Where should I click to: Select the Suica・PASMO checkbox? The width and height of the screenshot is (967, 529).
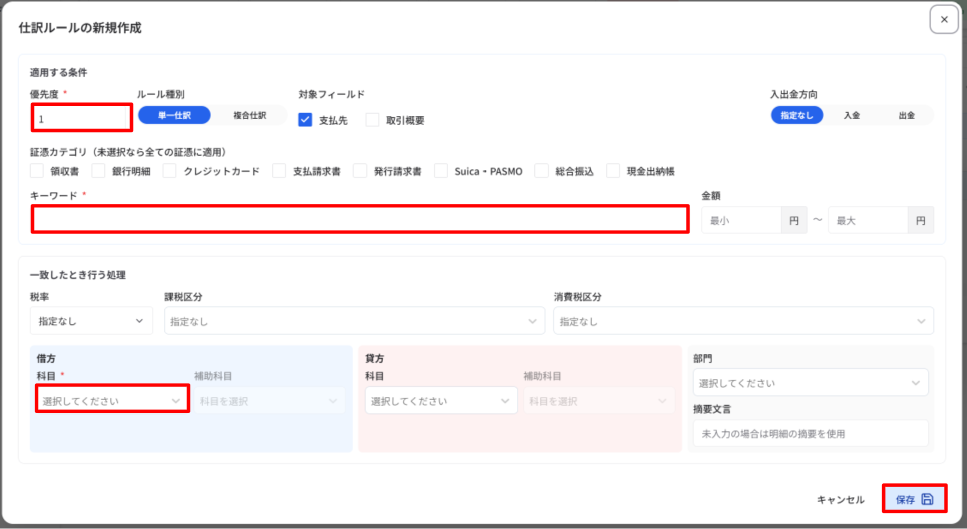(441, 171)
